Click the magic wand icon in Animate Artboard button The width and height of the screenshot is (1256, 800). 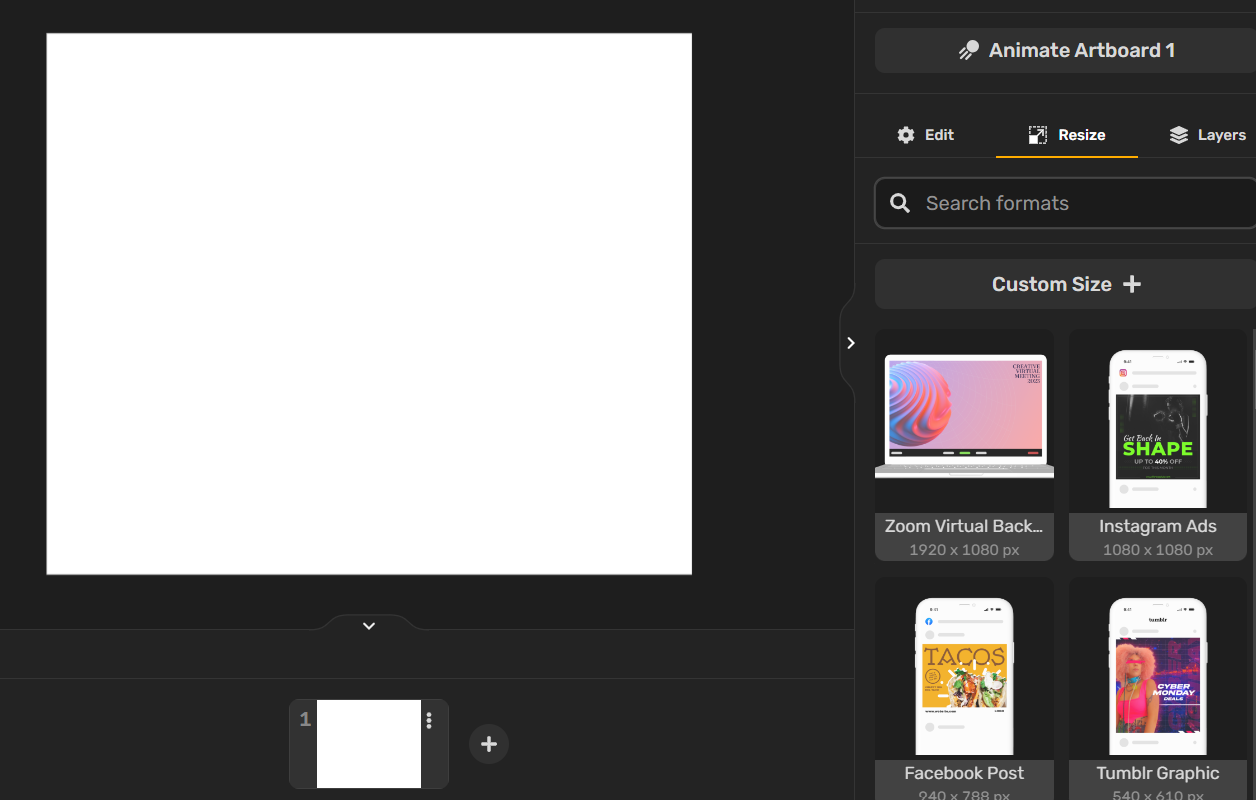coord(968,49)
